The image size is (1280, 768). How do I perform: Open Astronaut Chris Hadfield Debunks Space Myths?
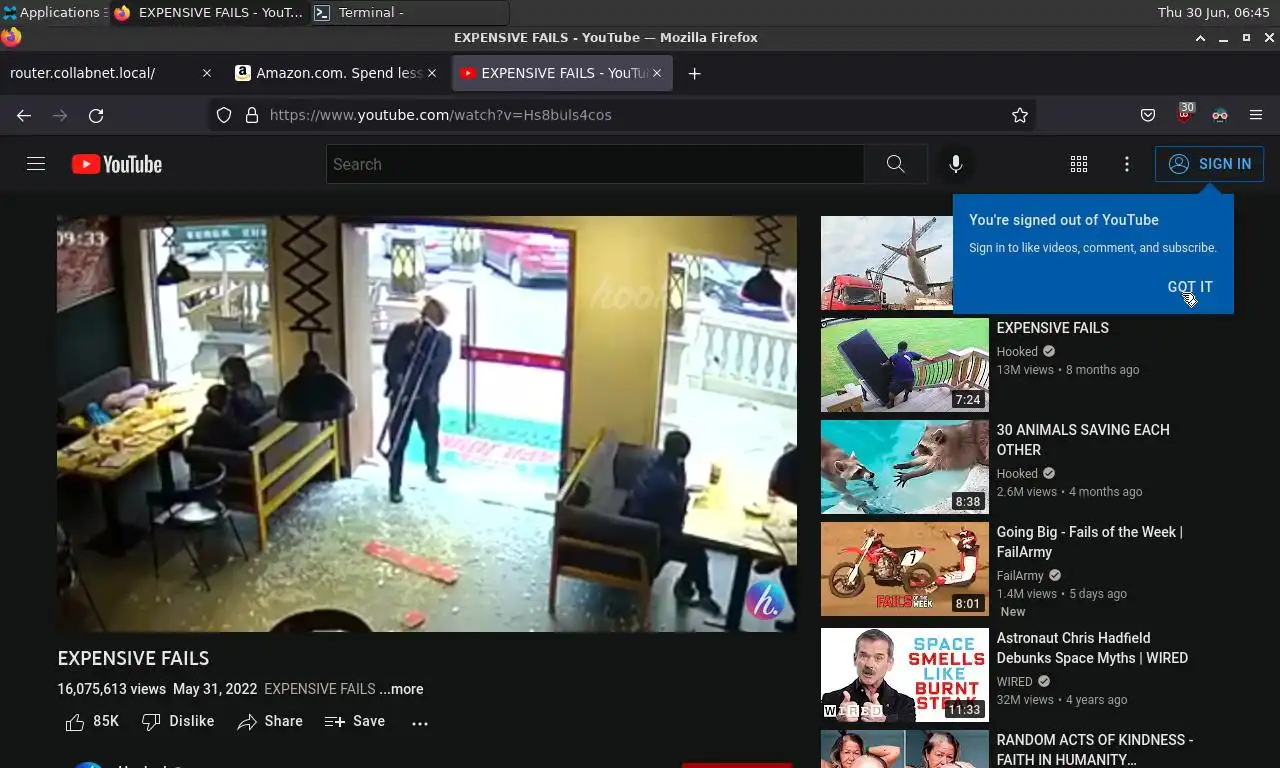(1092, 648)
